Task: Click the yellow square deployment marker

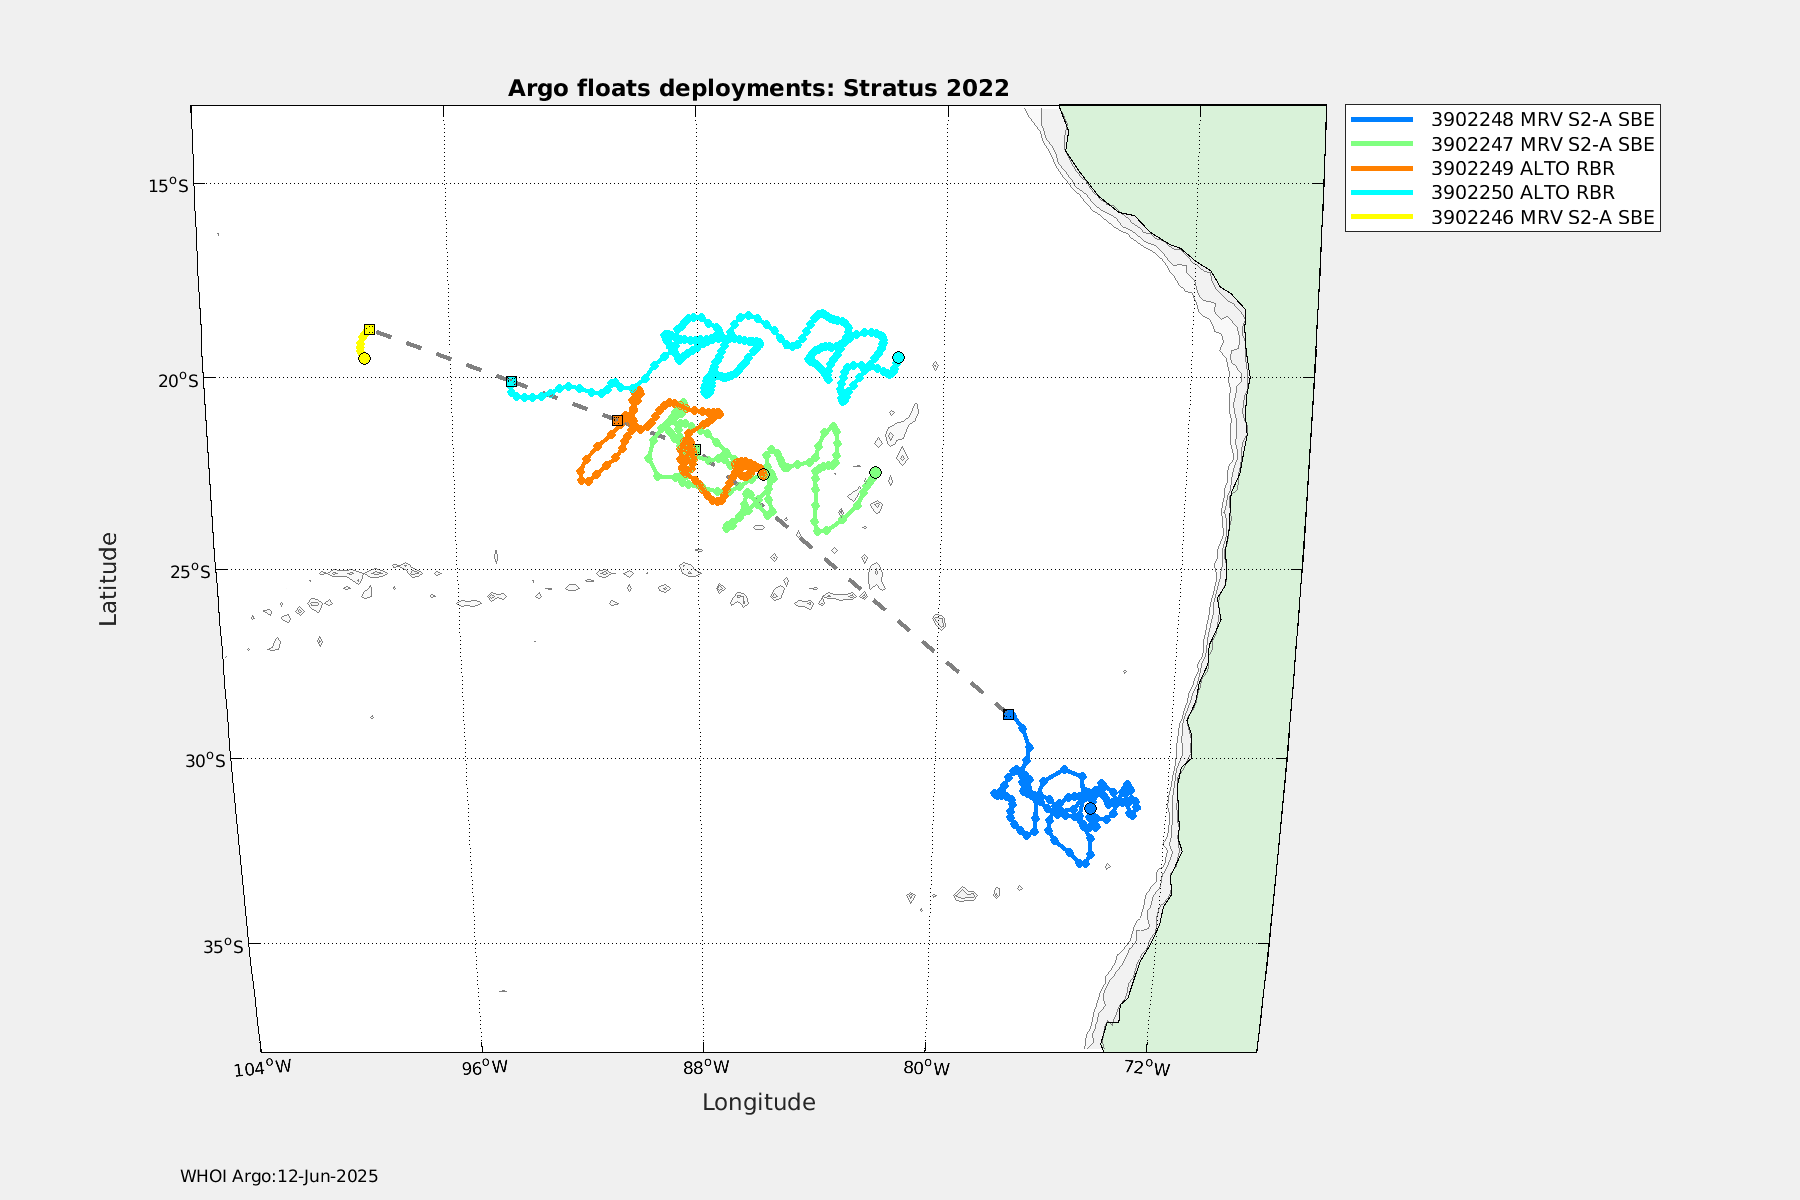Action: pos(369,329)
